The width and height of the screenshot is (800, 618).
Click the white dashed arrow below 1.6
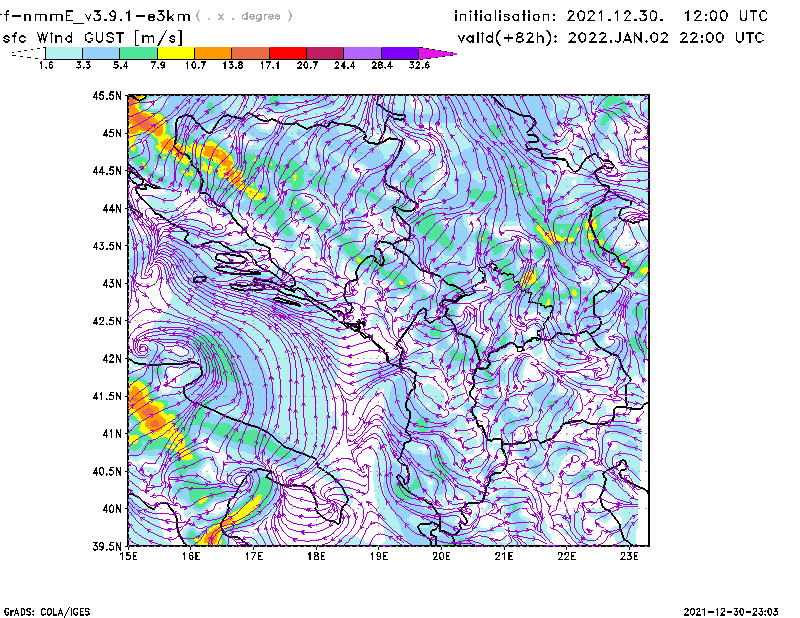(x=28, y=53)
